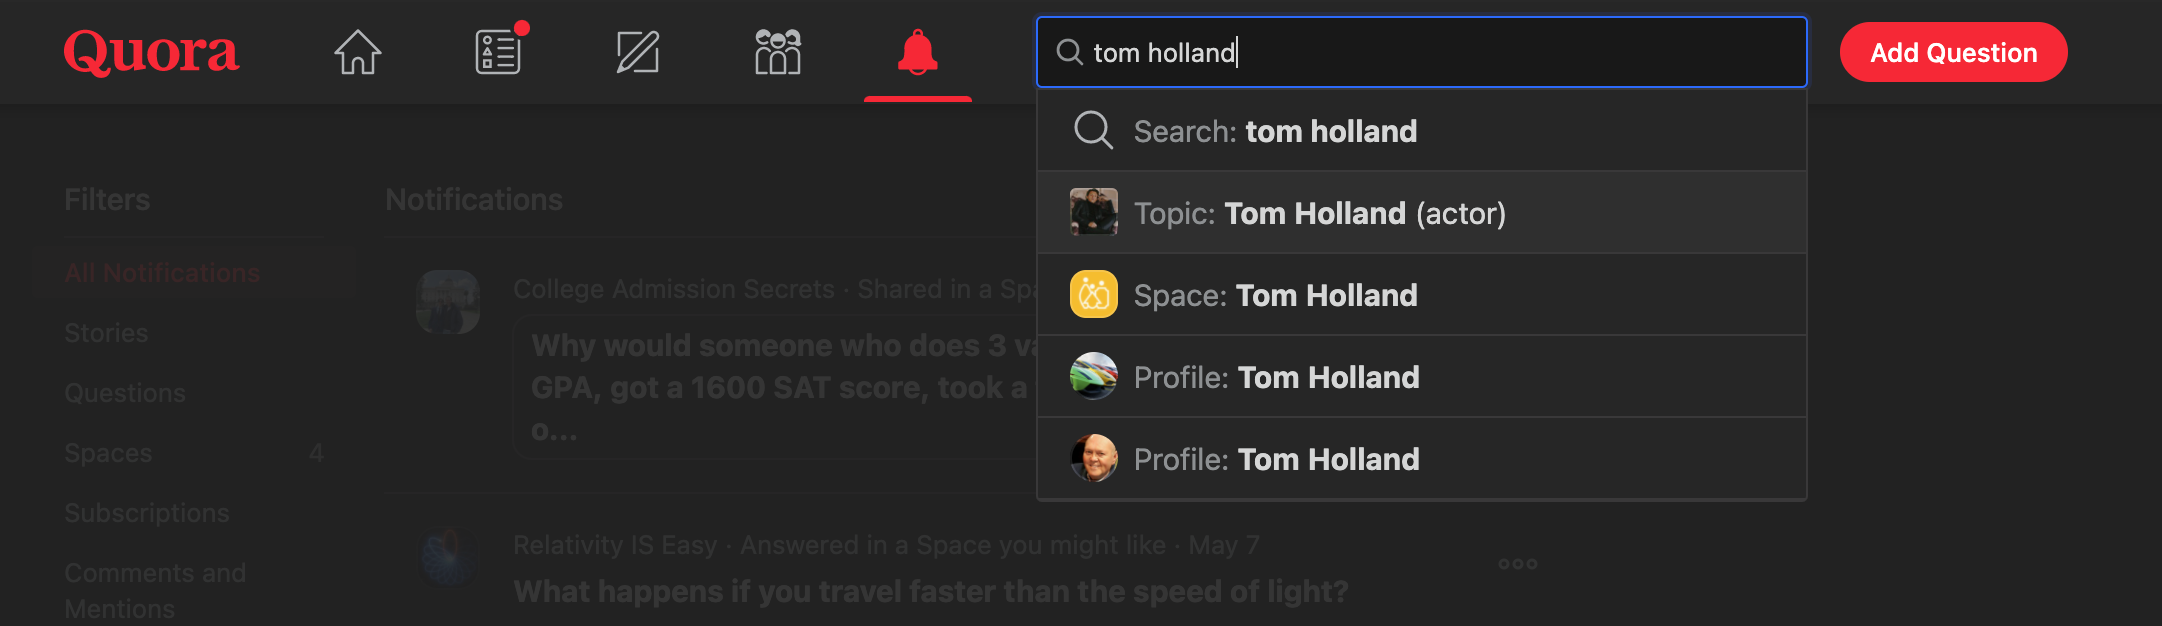
Task: Click the Add Question button
Action: (1953, 52)
